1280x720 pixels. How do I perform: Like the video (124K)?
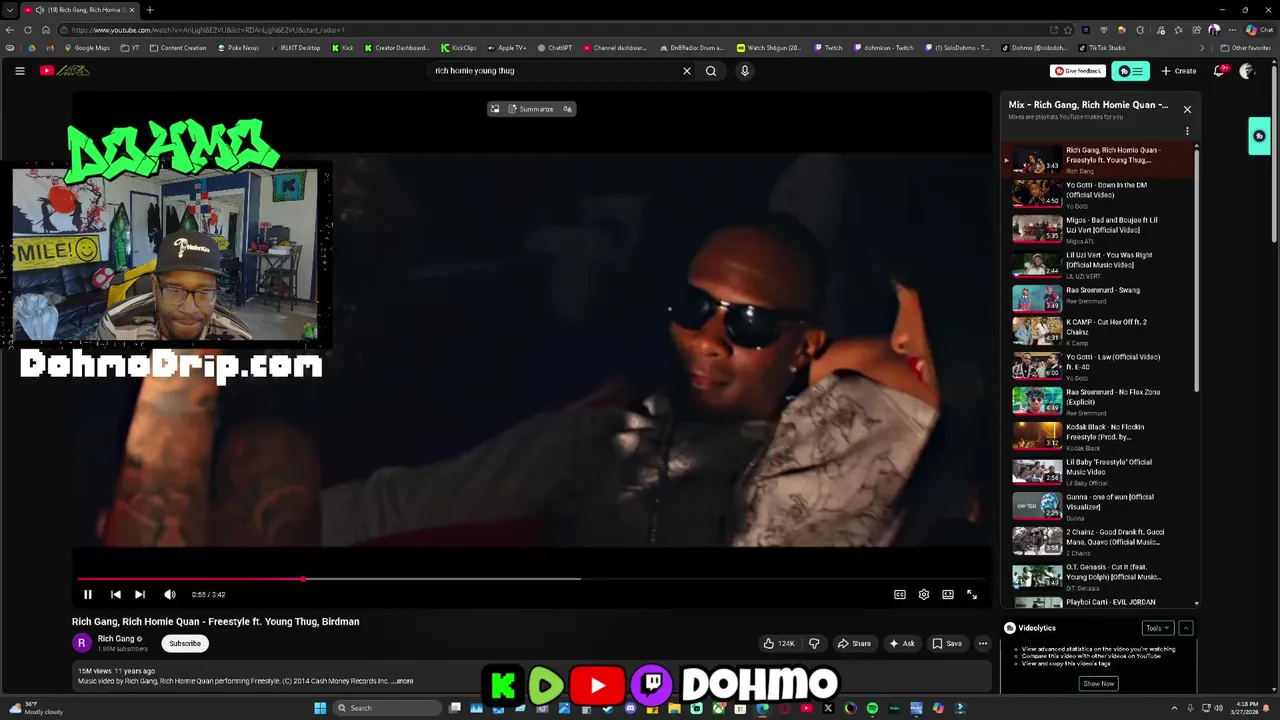pos(778,643)
